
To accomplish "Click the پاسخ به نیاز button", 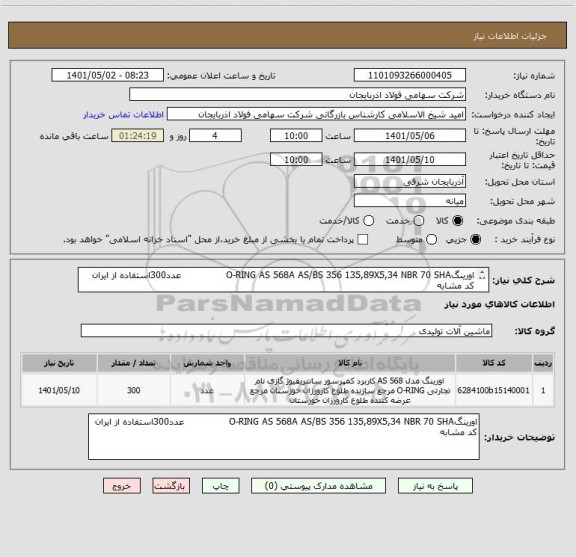I will [435, 486].
